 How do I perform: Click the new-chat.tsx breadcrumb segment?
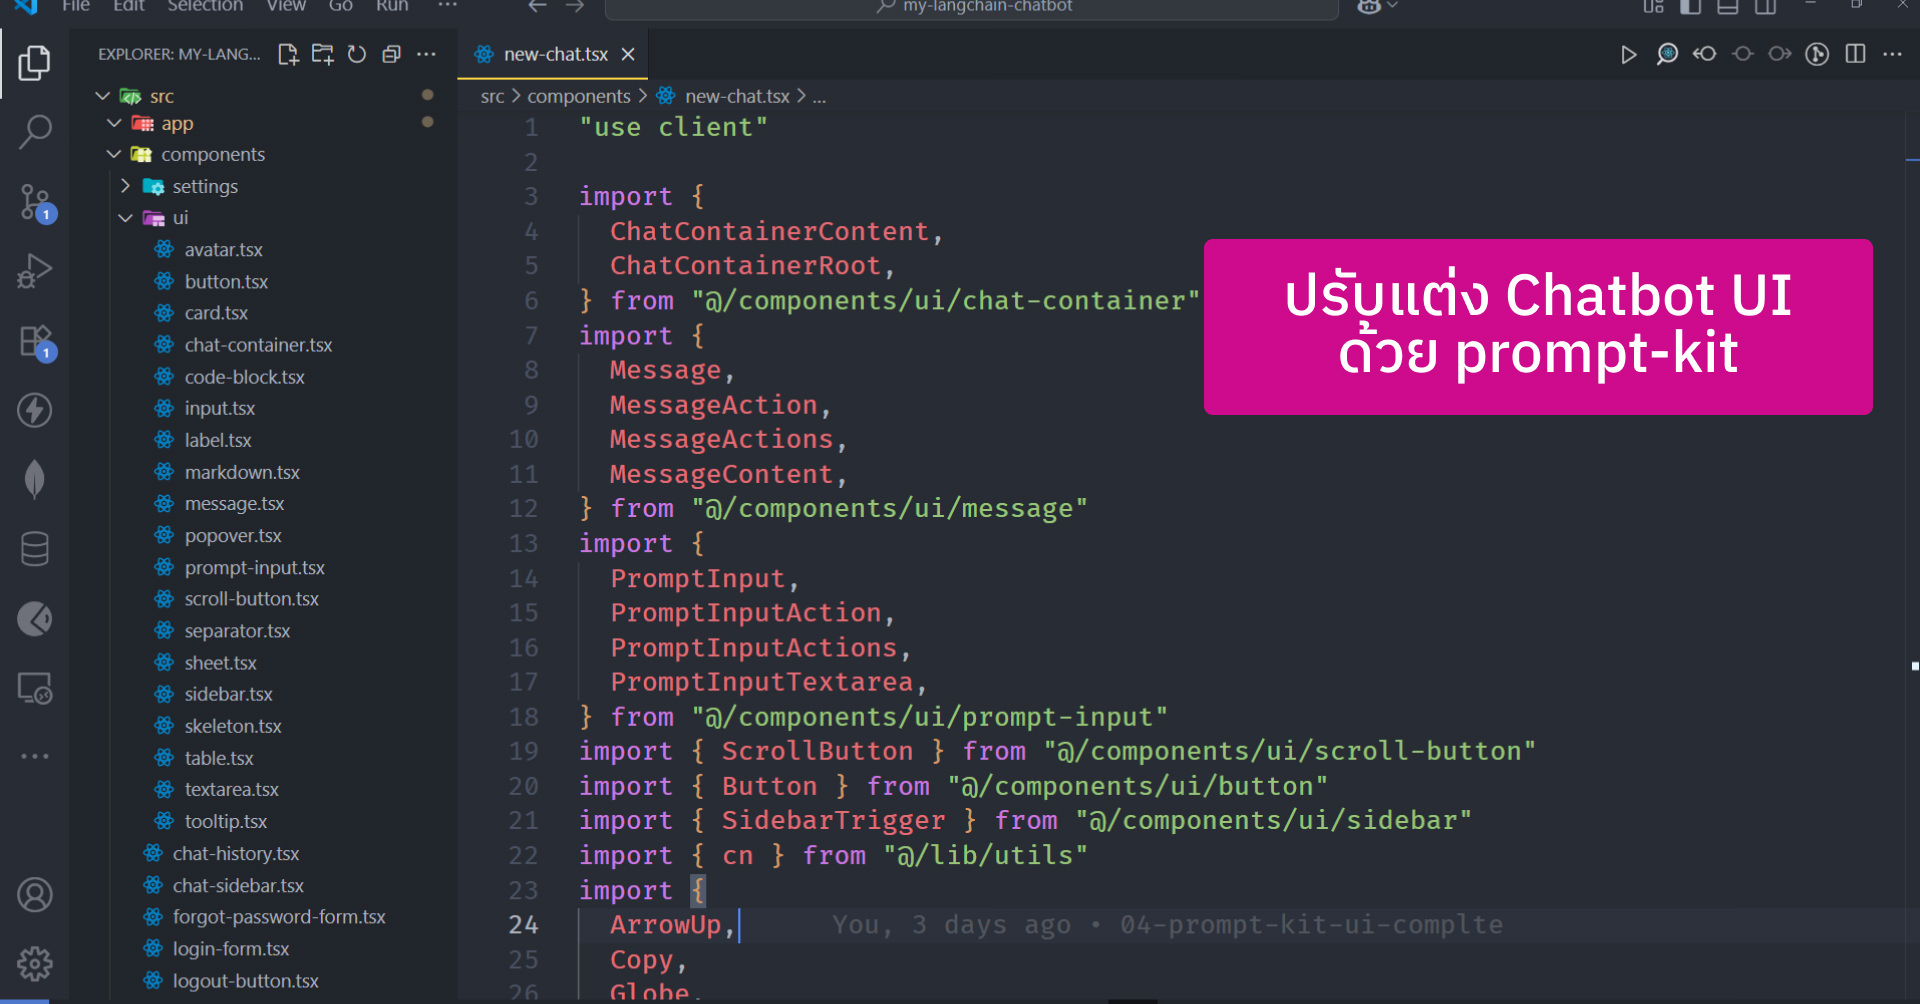coord(737,96)
